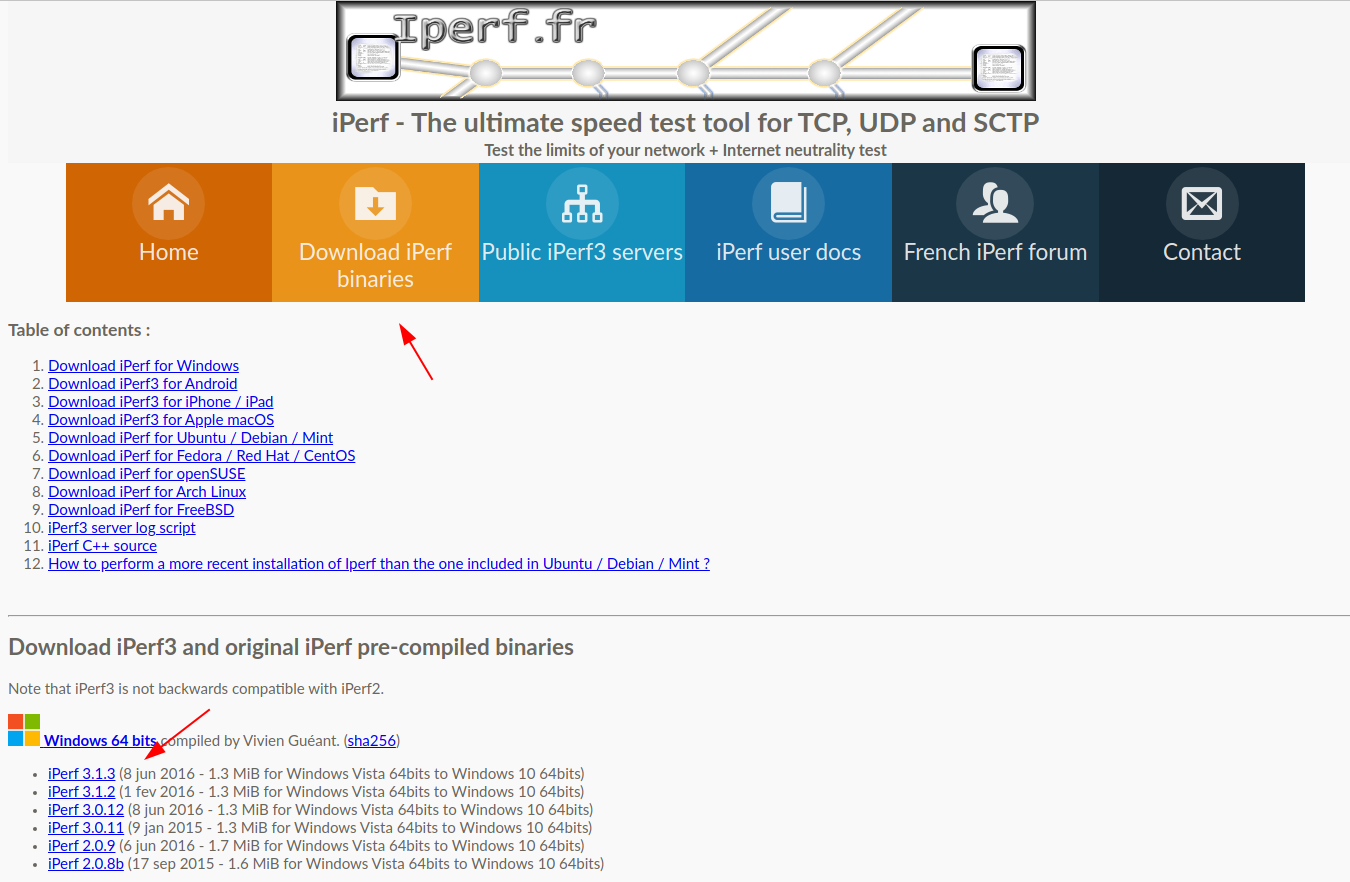Click the 'Test the limits of your network' subtitle

pyautogui.click(x=685, y=150)
